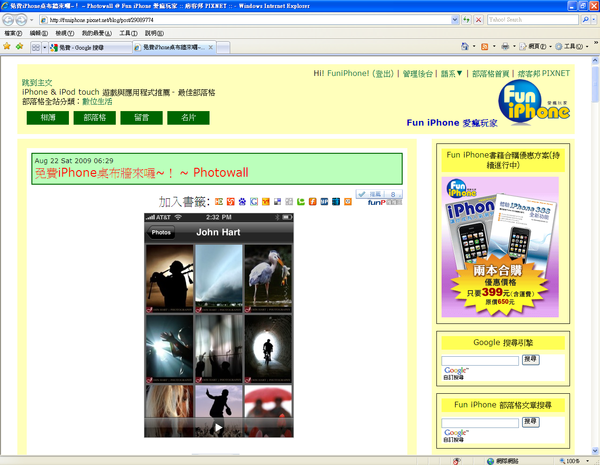The height and width of the screenshot is (465, 600).
Task: Click the 跳到主文 skip link
Action: [x=37, y=82]
